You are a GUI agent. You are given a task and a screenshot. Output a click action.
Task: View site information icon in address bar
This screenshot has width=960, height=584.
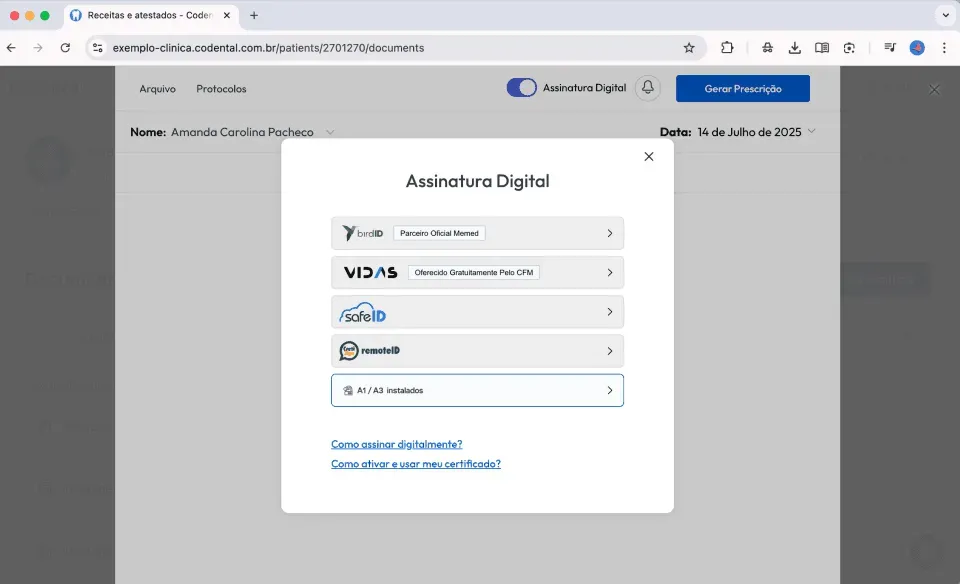[x=97, y=48]
